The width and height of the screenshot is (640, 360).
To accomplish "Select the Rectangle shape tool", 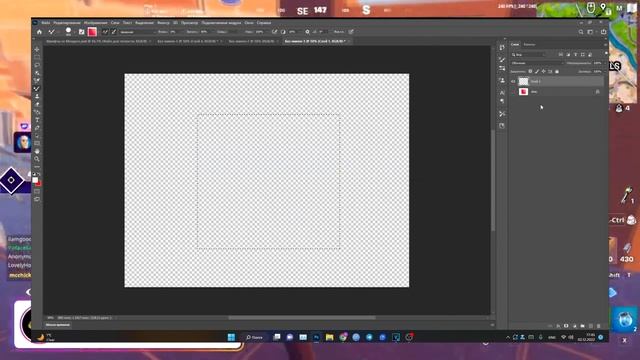I will 37,143.
